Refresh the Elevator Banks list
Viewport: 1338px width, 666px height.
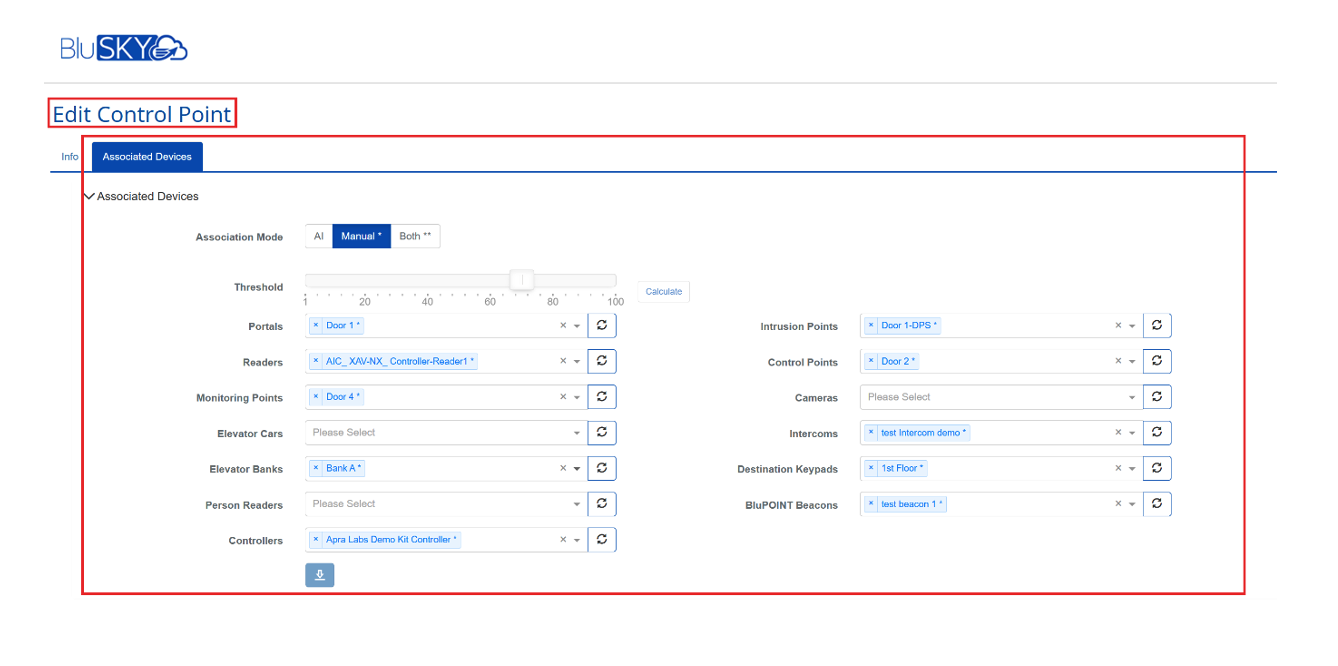[x=602, y=468]
